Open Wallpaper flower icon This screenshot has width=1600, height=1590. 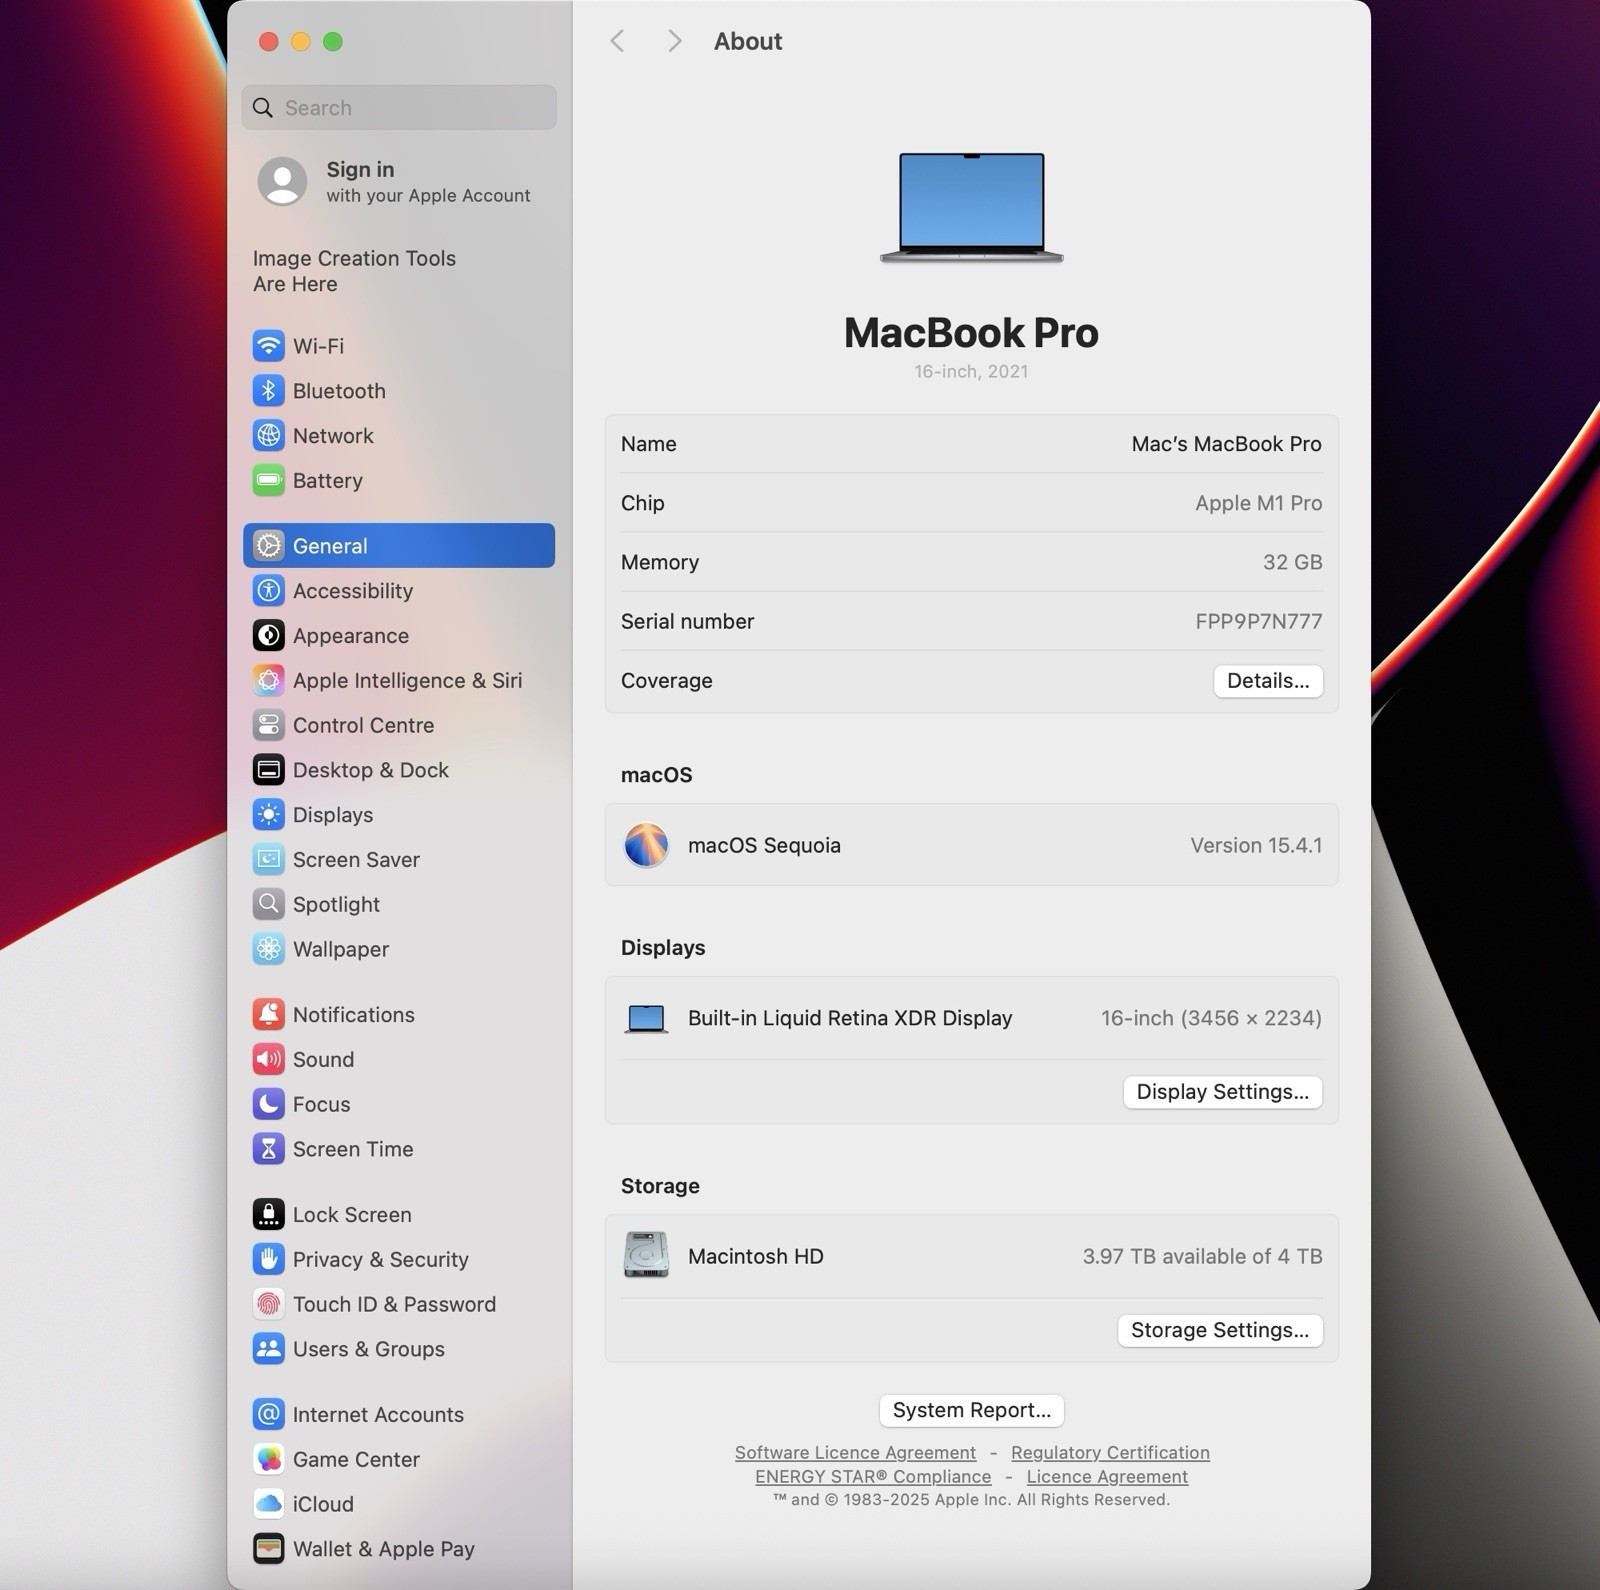[x=268, y=949]
